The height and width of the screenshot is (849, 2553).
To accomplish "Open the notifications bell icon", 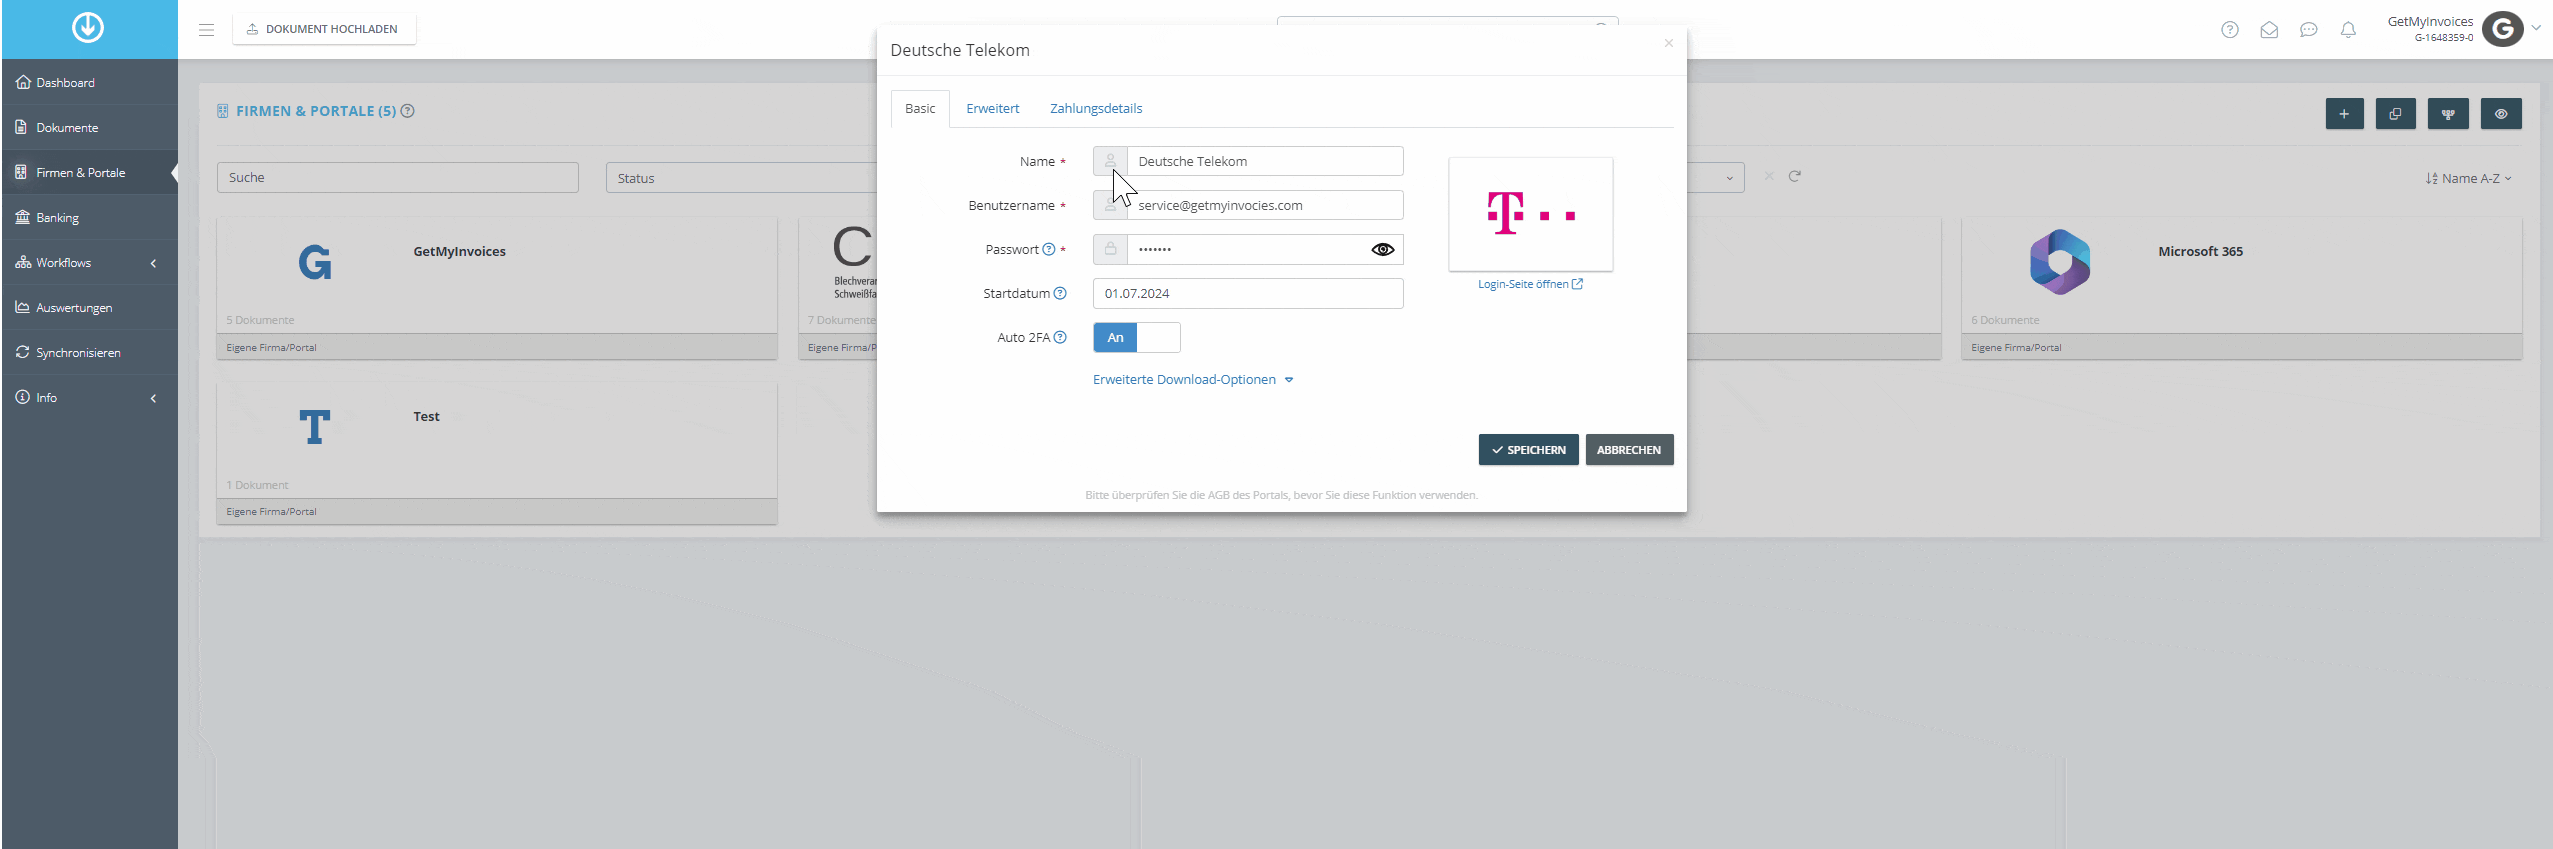I will point(2348,30).
